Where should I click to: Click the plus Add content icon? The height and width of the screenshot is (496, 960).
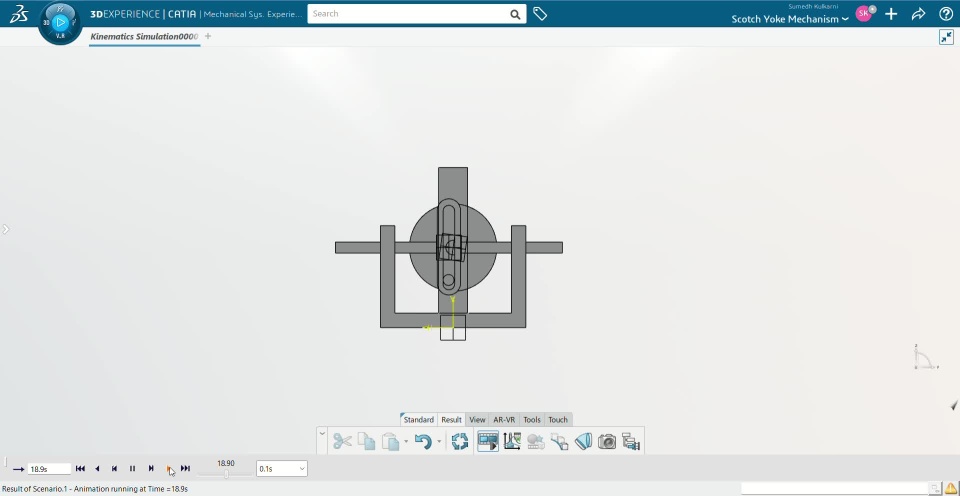point(891,13)
